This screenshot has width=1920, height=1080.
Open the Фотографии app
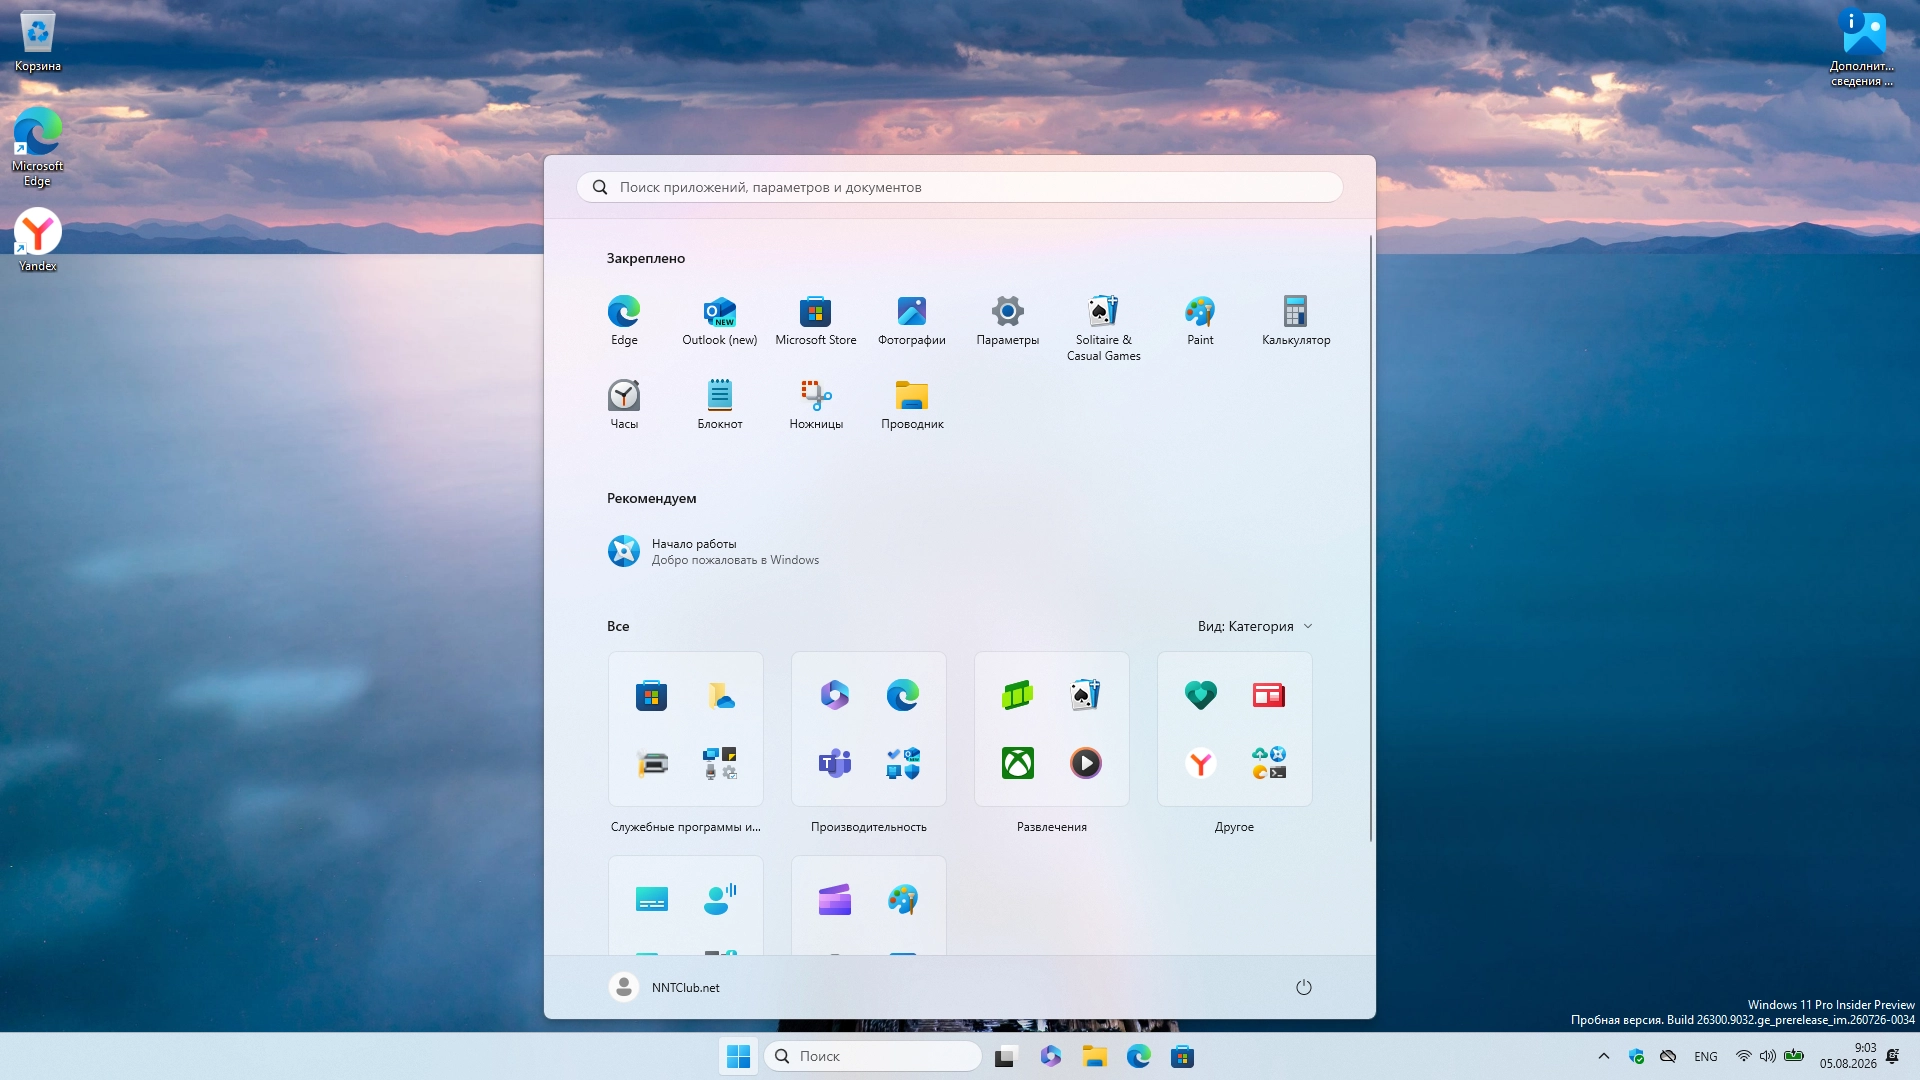[912, 320]
